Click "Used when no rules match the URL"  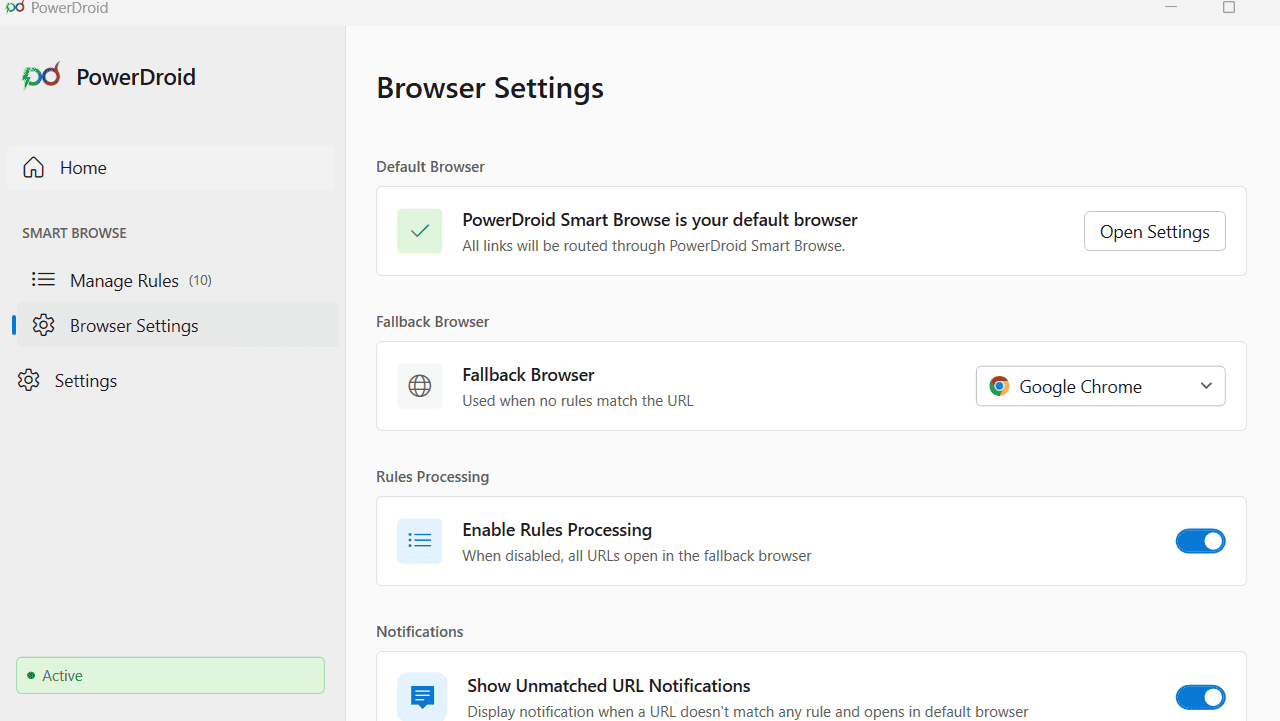(x=578, y=401)
